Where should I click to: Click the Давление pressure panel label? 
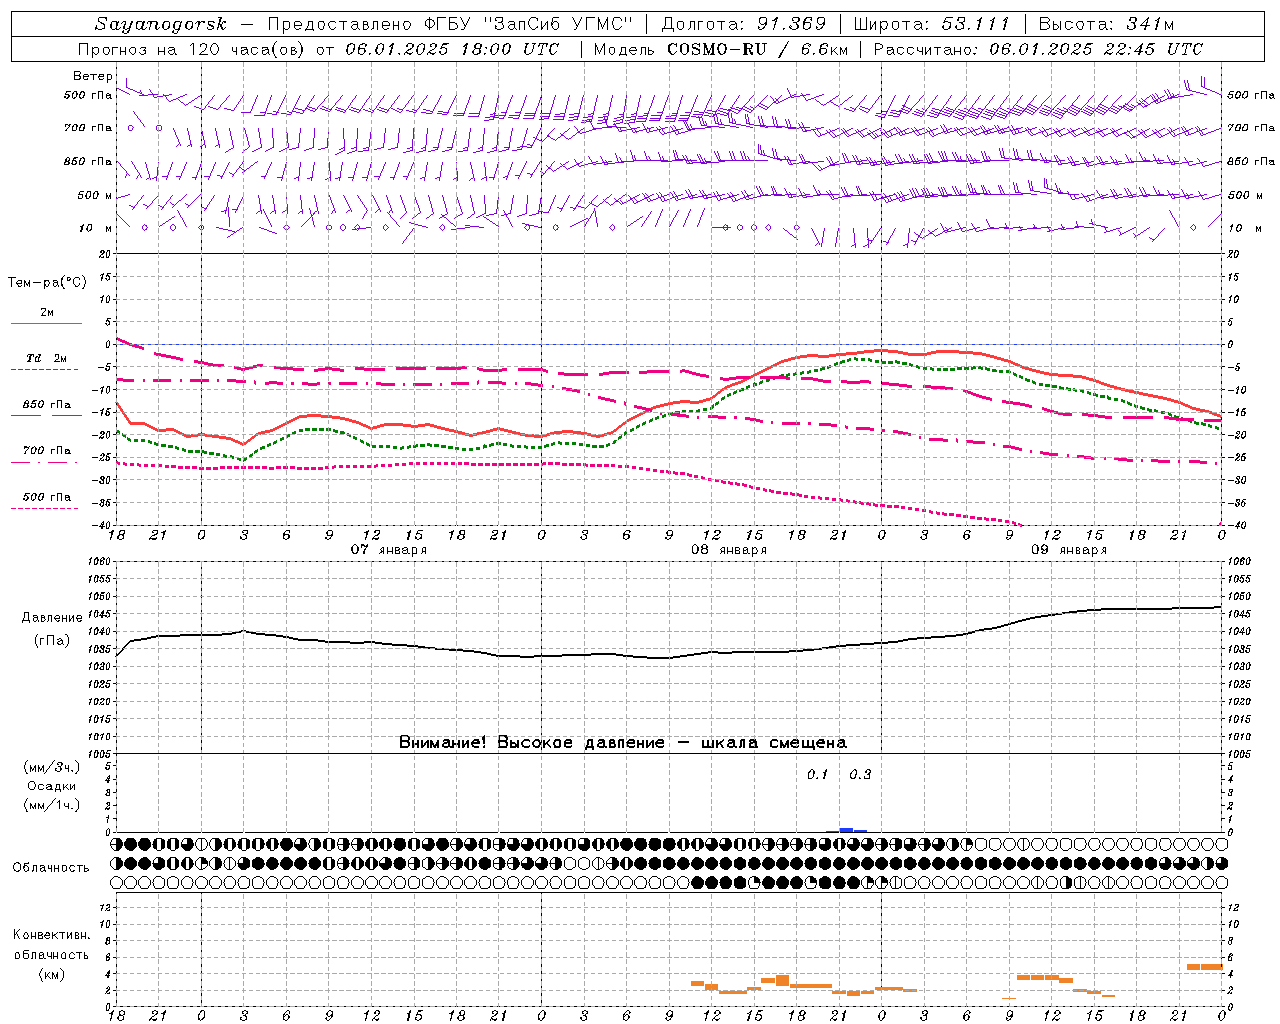(x=52, y=618)
